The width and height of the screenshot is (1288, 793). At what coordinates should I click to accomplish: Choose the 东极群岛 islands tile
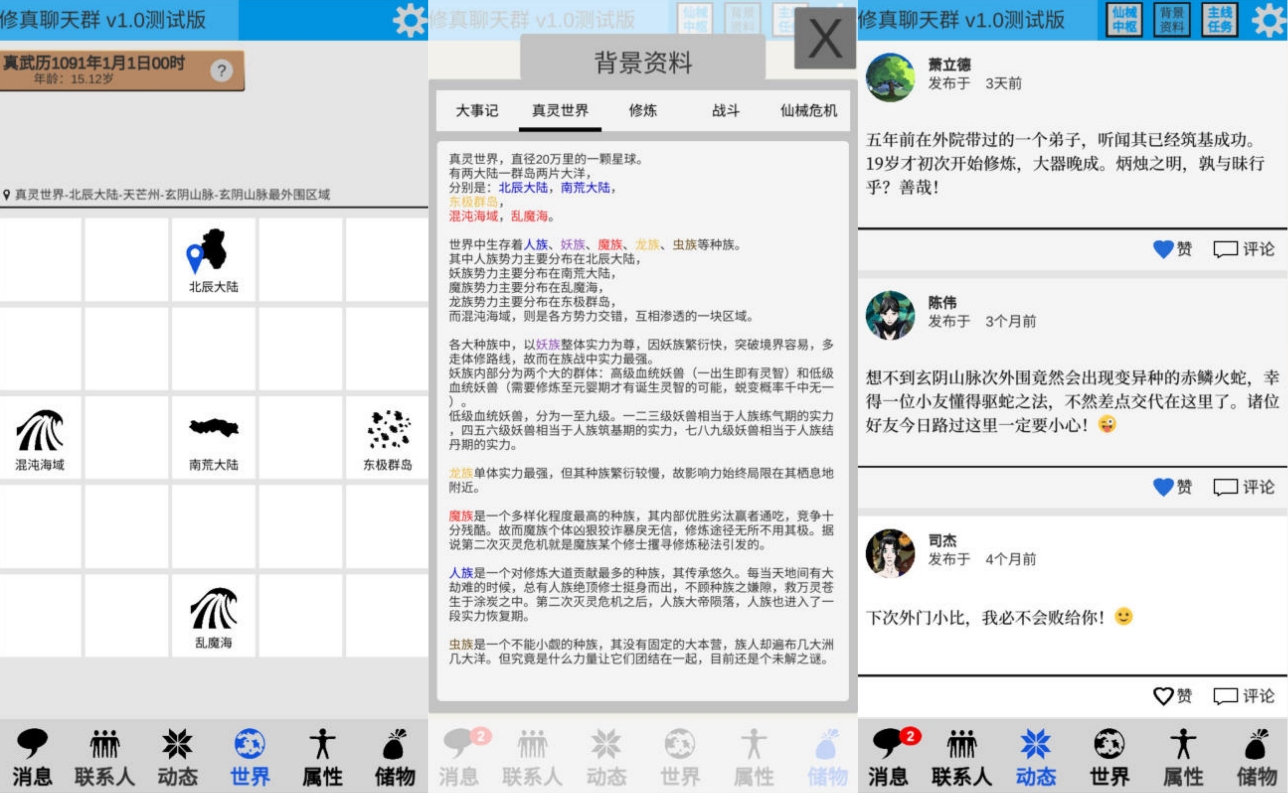coord(387,438)
